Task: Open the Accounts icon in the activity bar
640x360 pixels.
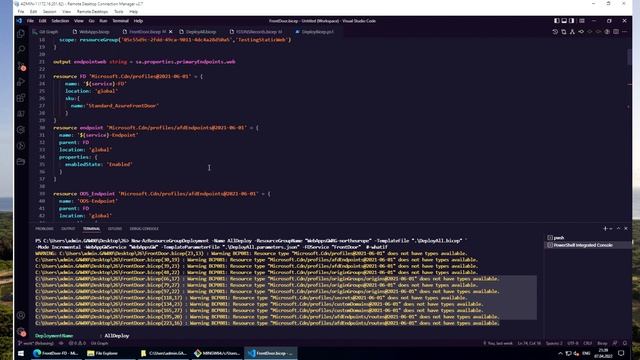Action: [x=21, y=315]
